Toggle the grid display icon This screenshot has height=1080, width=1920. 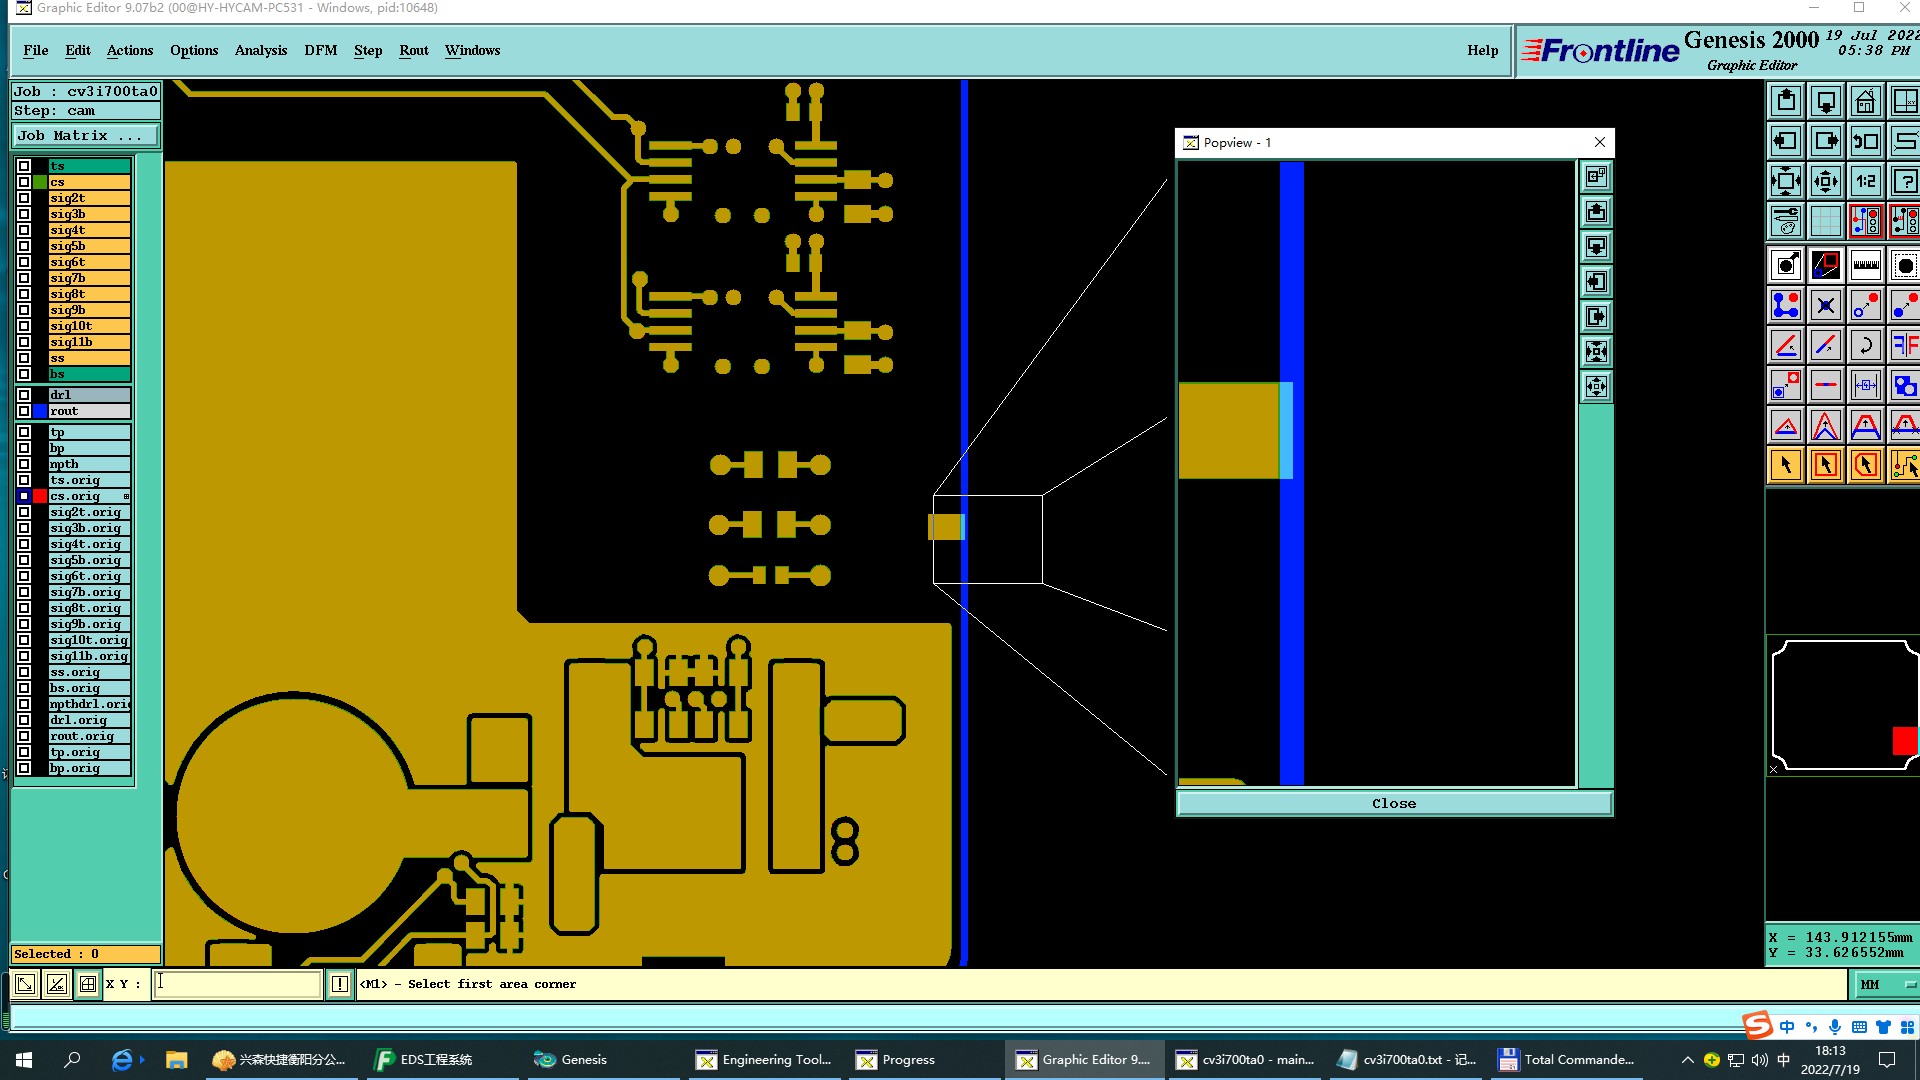tap(1825, 221)
